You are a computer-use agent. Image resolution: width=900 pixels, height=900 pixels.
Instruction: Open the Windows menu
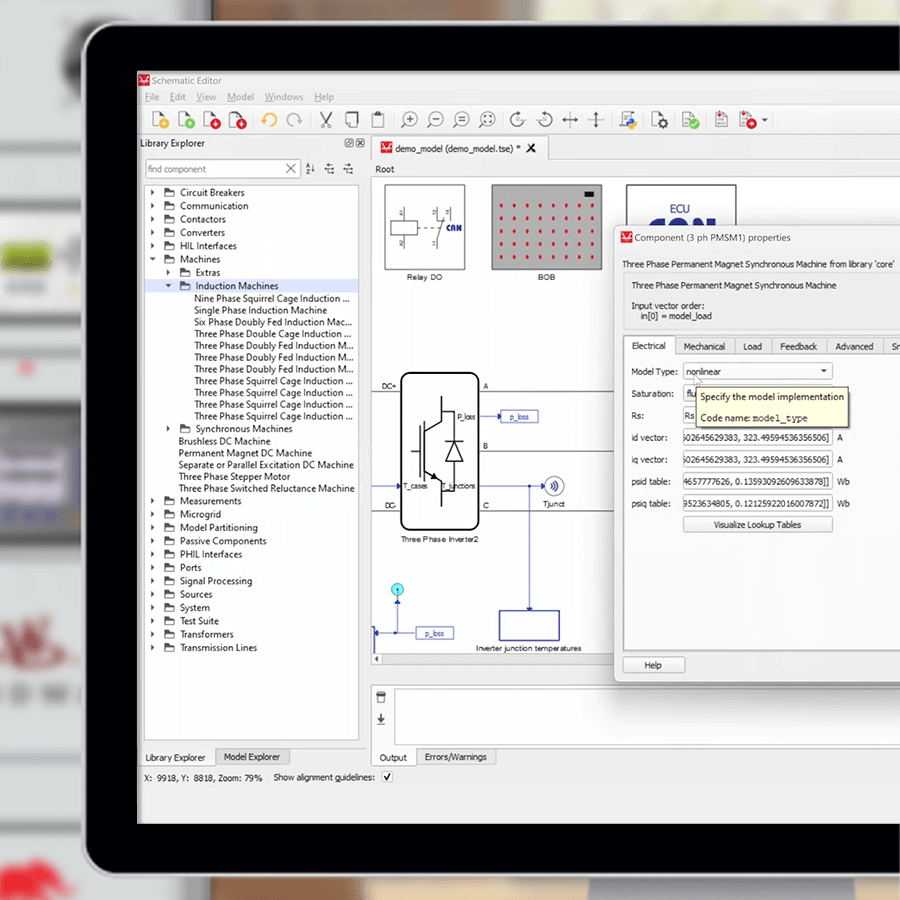point(284,97)
